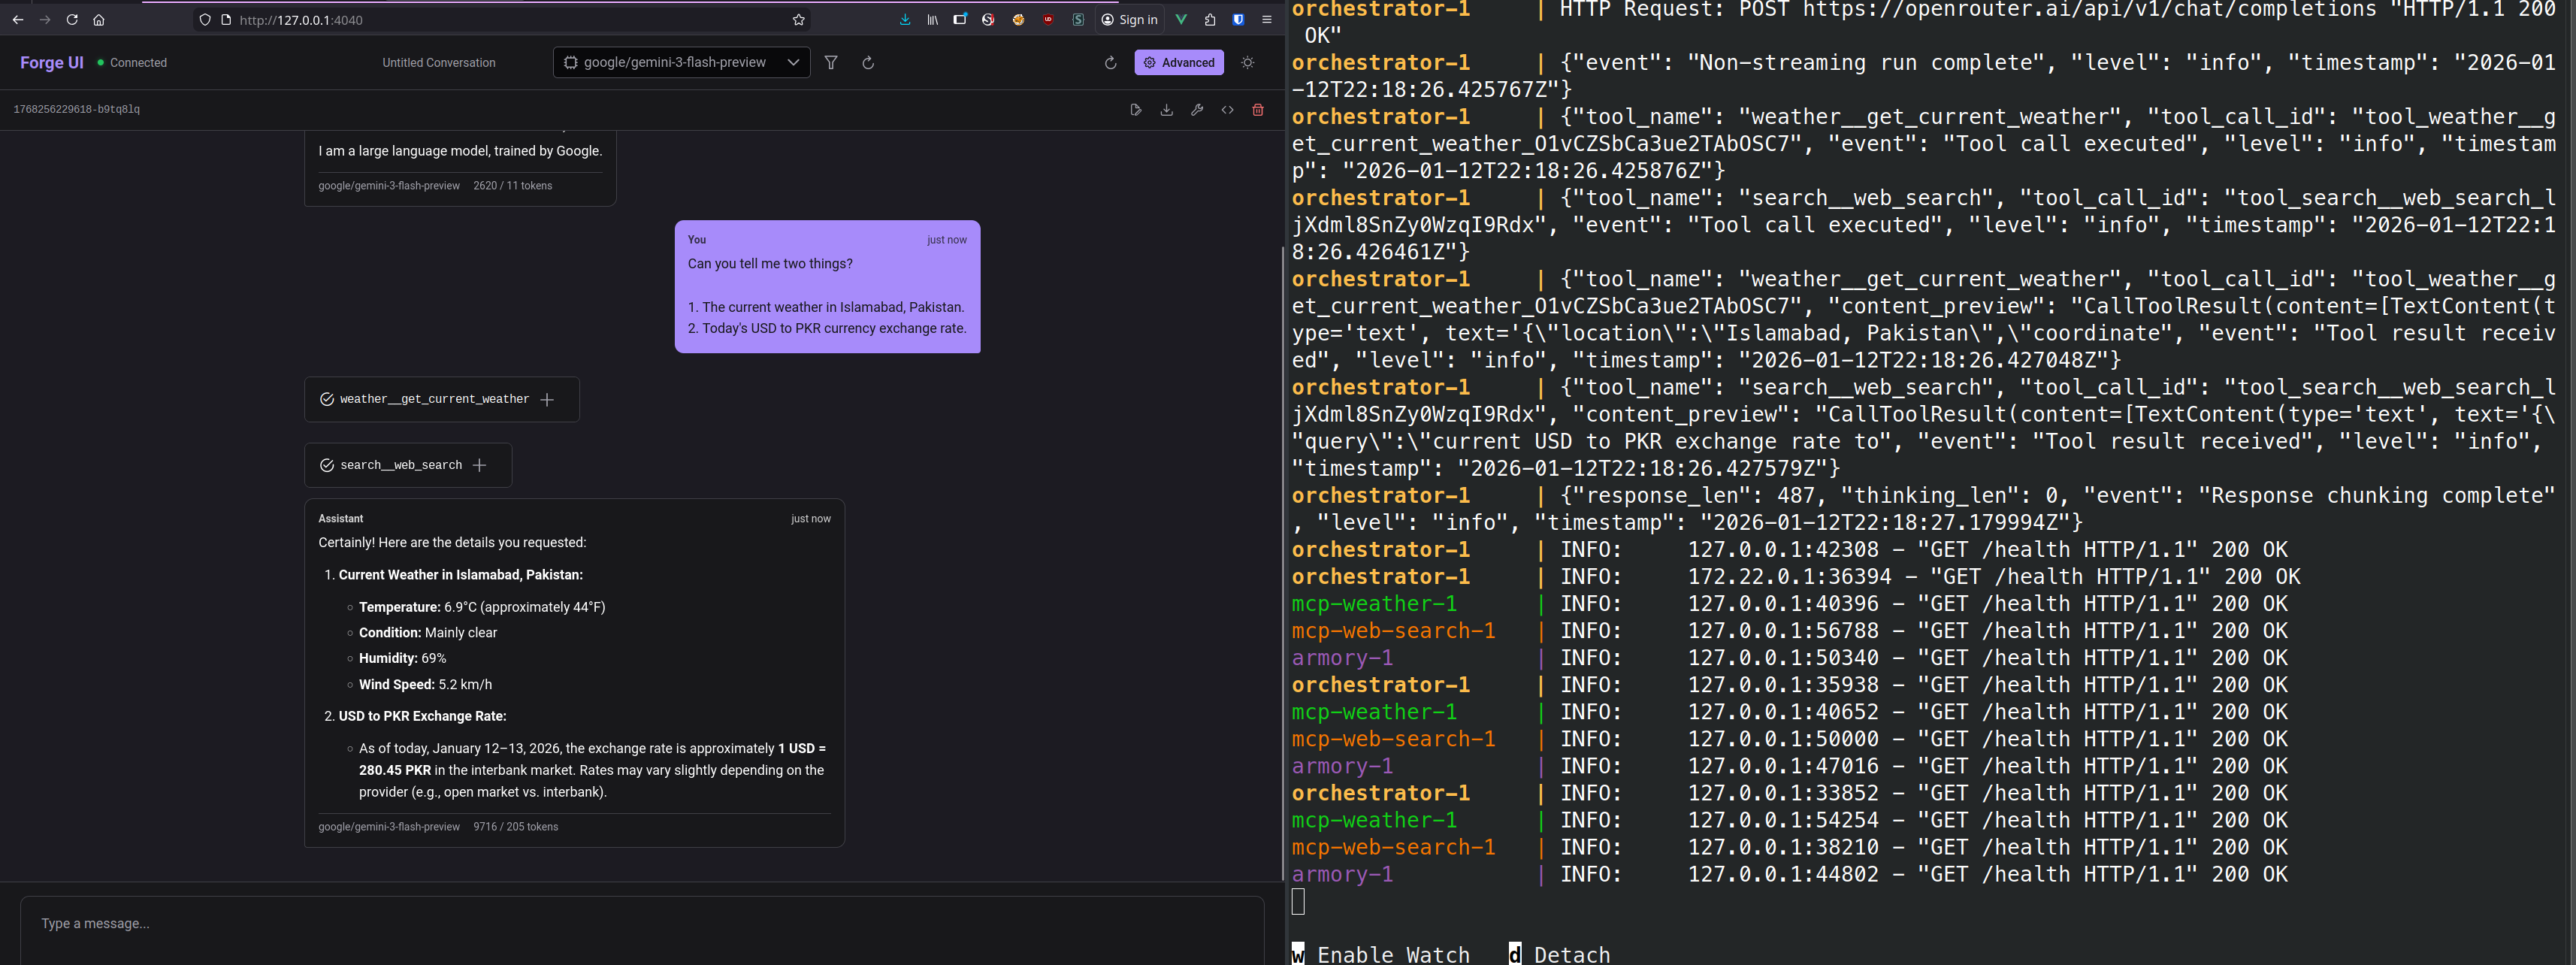Delete conversation with red trash icon
This screenshot has width=2576, height=965.
click(1258, 110)
